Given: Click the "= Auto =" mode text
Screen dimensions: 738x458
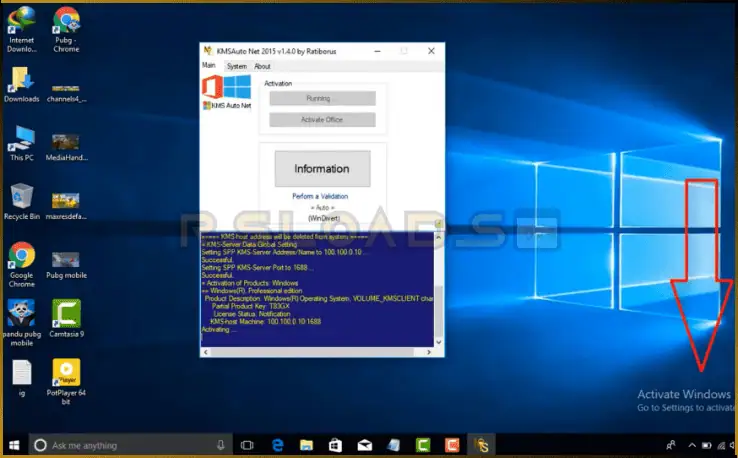Looking at the screenshot, I should (x=322, y=208).
